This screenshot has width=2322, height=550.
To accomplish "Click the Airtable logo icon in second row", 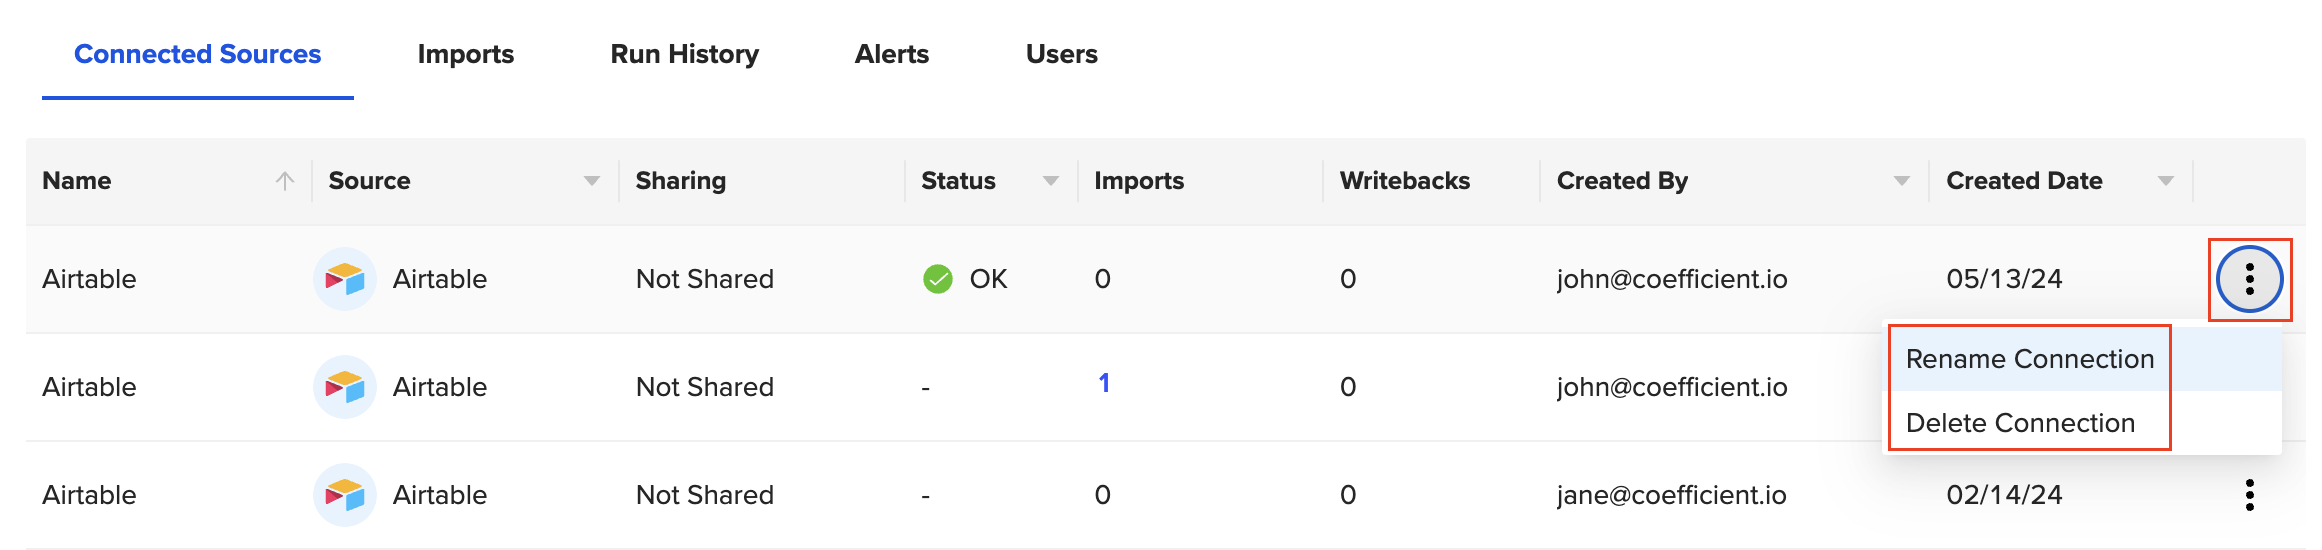I will click(x=345, y=387).
